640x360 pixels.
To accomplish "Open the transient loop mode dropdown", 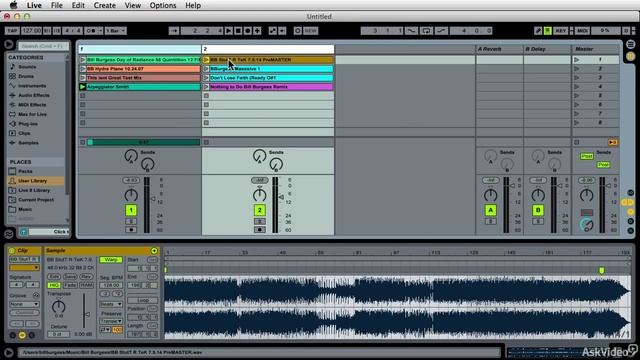I will pos(105,329).
